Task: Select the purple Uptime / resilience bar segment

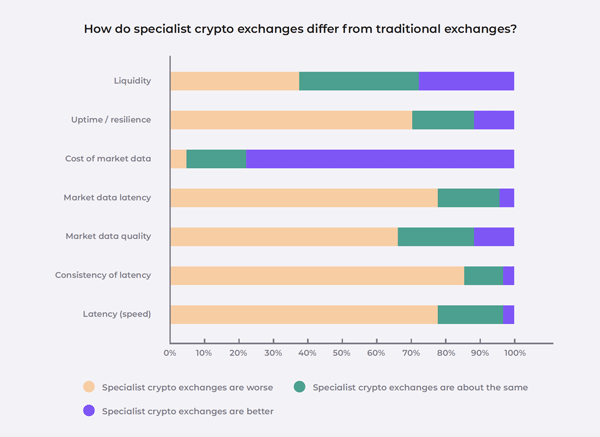Action: 494,120
